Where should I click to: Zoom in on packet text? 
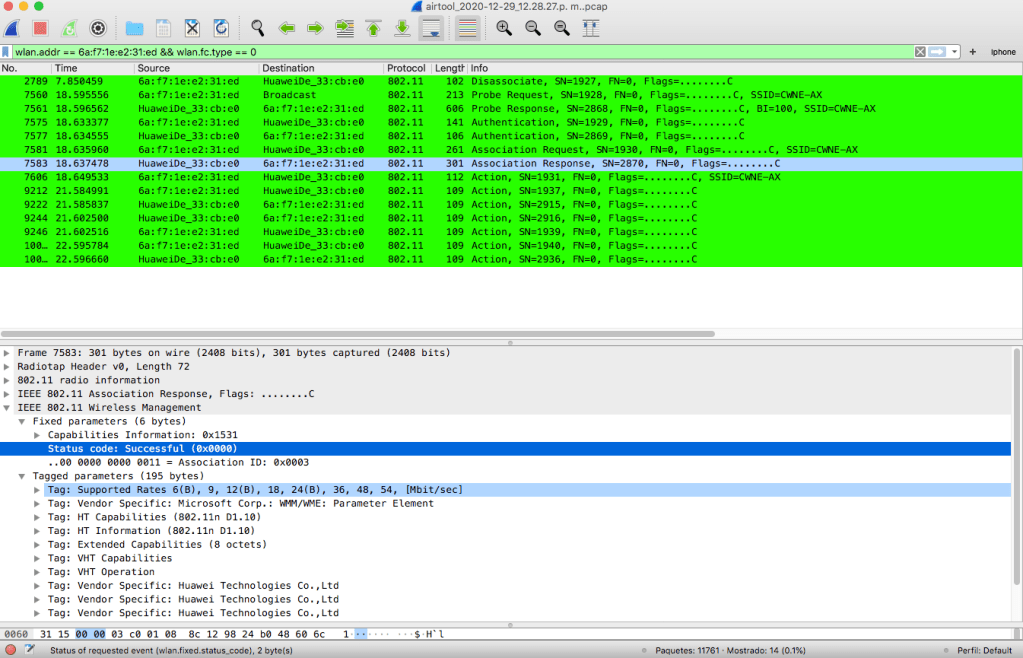tap(504, 28)
